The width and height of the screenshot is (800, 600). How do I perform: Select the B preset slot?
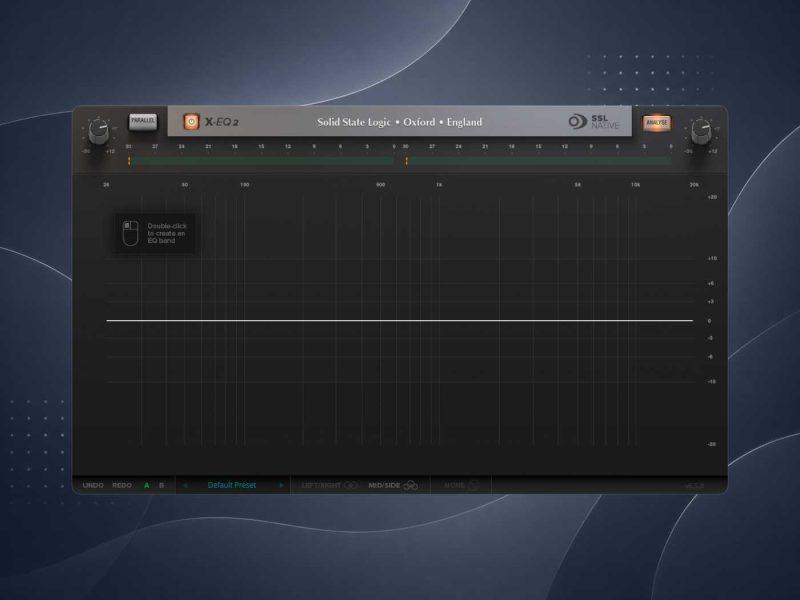162,485
